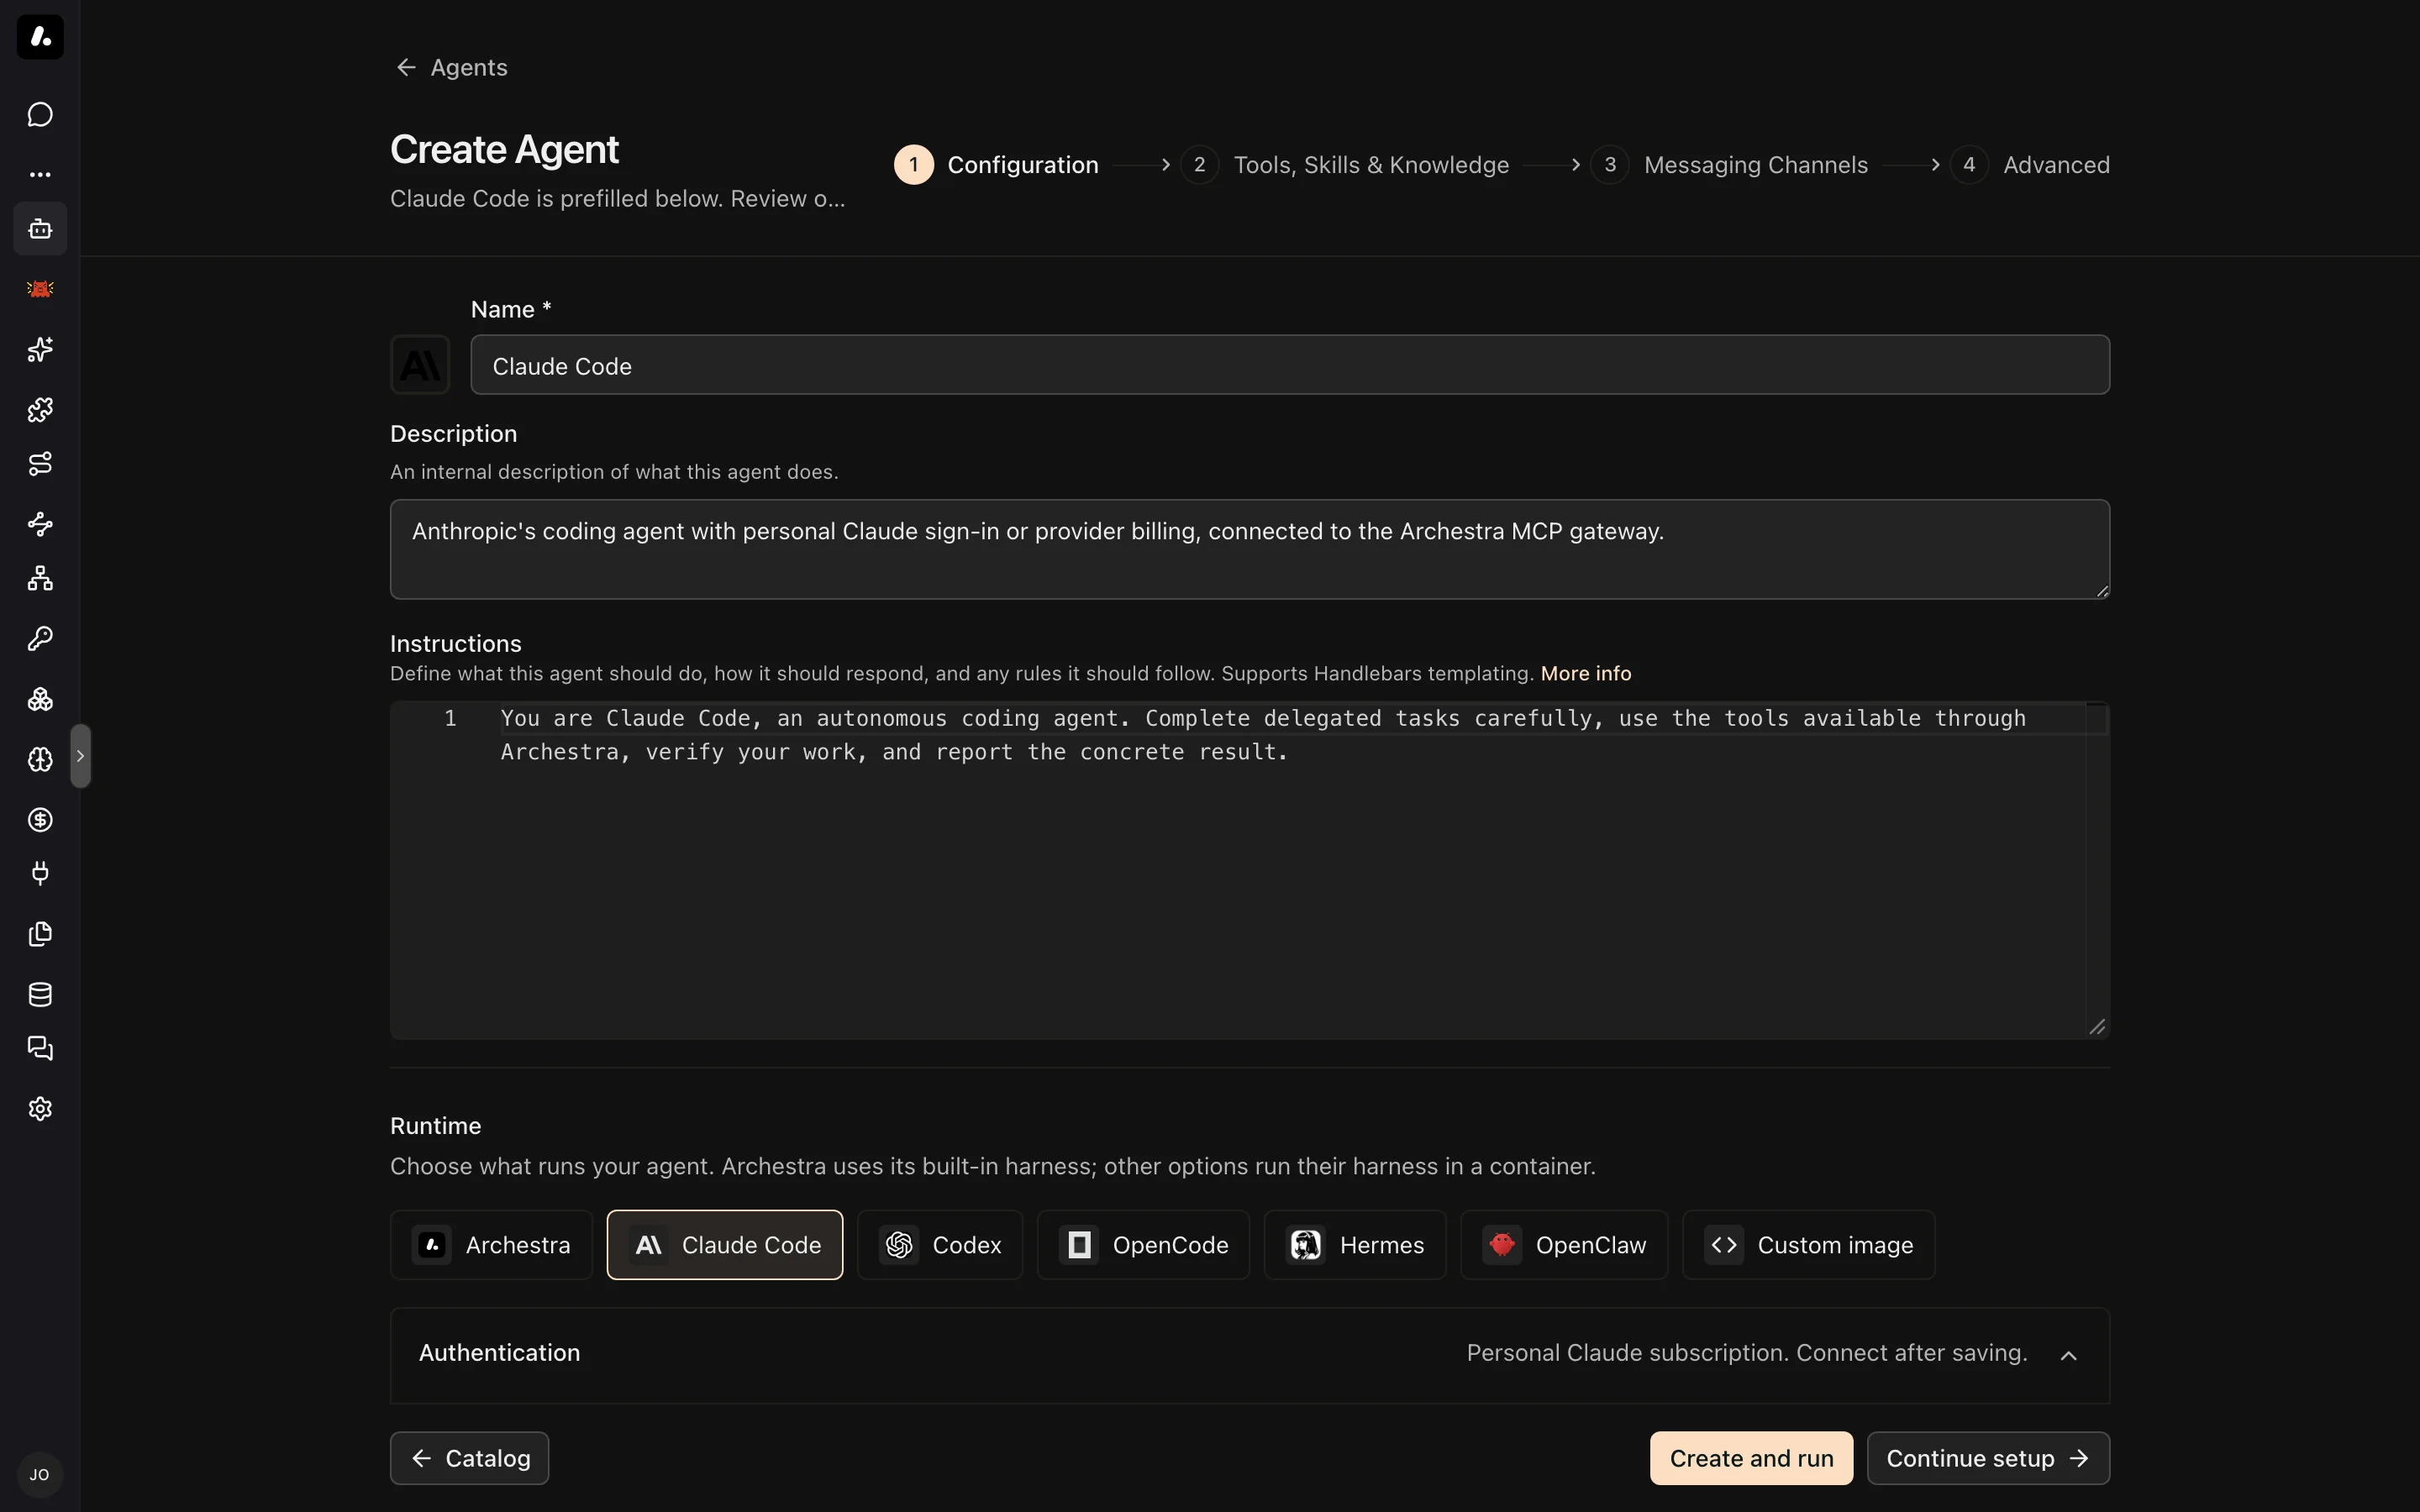
Task: Go to Advanced step
Action: 2030,165
